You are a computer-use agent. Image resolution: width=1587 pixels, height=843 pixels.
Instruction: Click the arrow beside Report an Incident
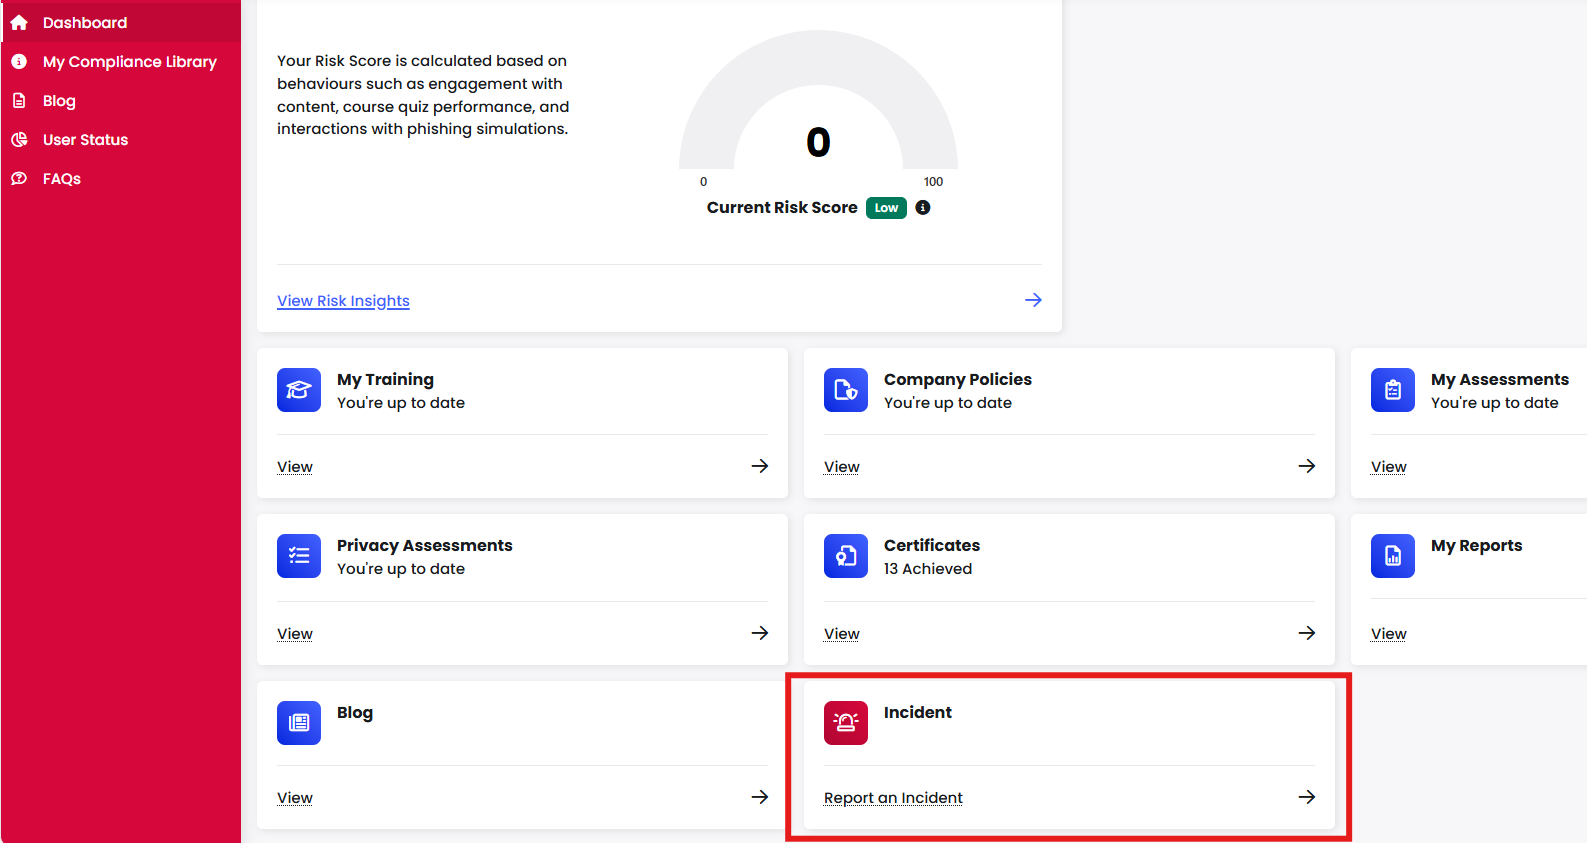(x=1307, y=797)
